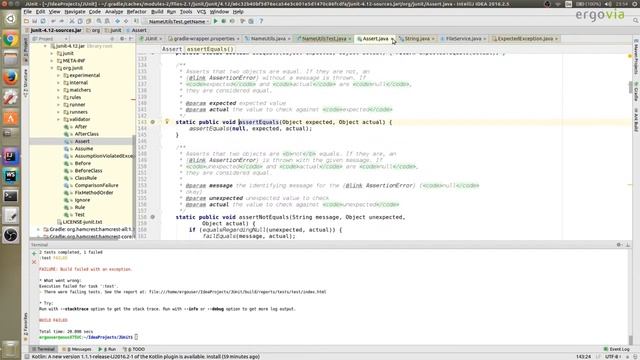Collapse the junit-4.12.jar library node
The image size is (640, 360).
point(45,46)
